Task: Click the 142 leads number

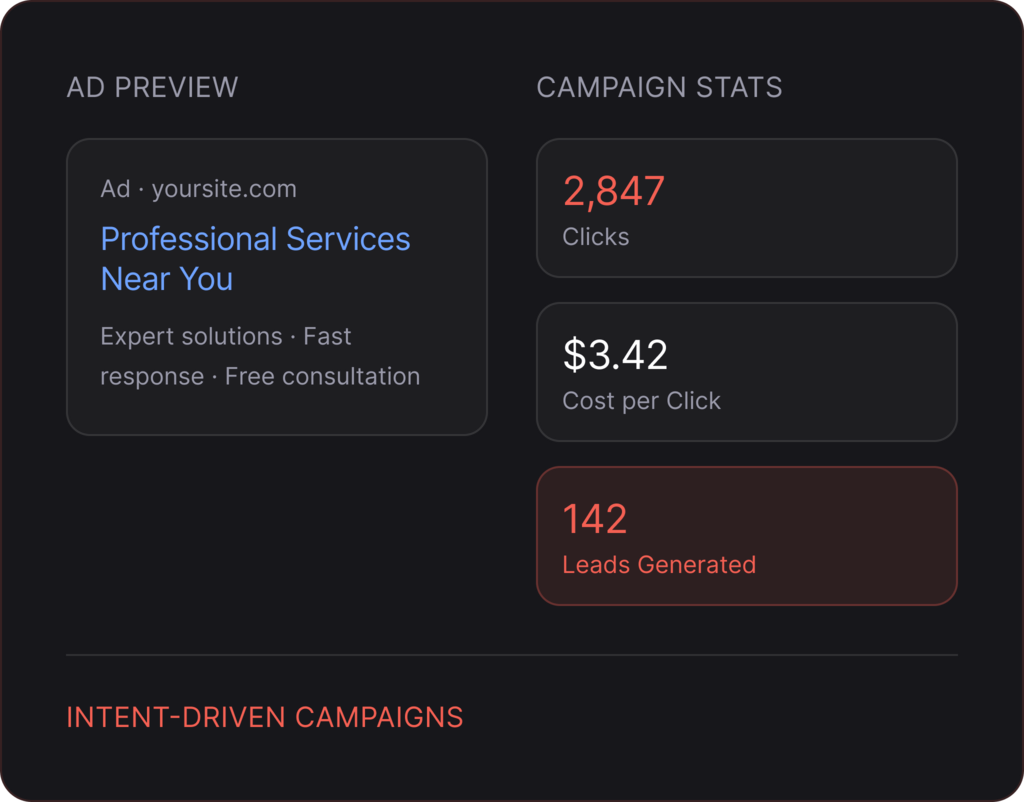Action: (x=595, y=519)
